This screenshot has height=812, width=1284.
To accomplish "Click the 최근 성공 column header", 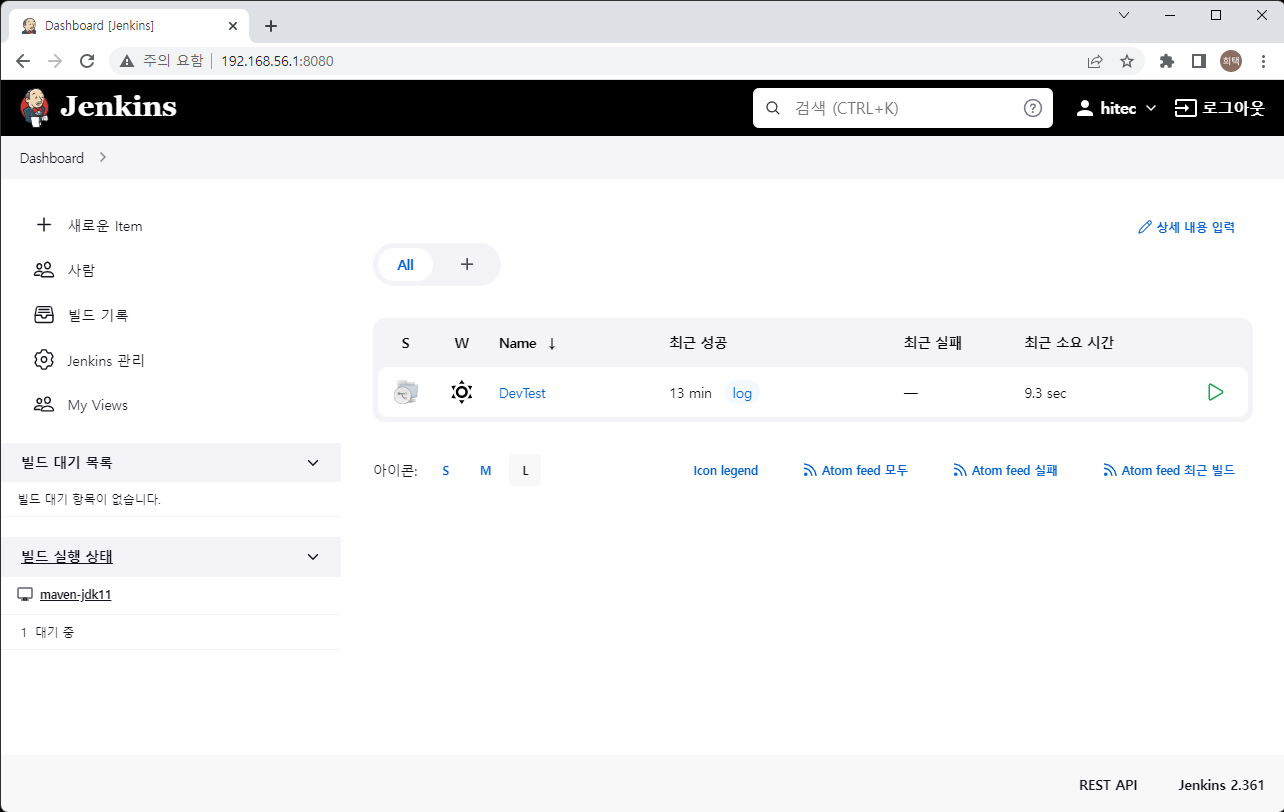I will [698, 343].
